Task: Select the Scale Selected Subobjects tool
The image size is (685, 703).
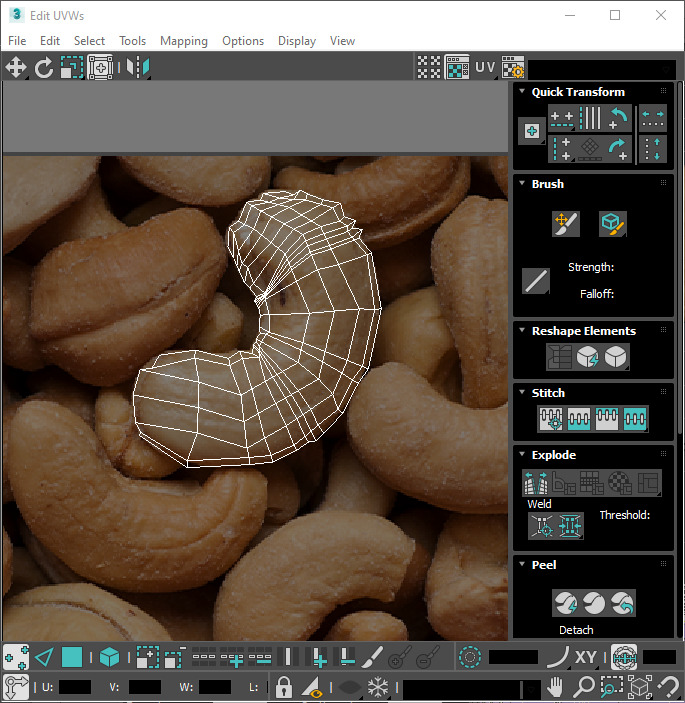Action: tap(72, 68)
